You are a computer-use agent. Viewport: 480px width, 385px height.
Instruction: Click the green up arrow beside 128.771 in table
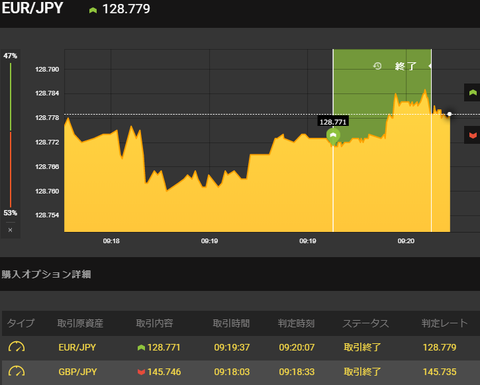[141, 348]
